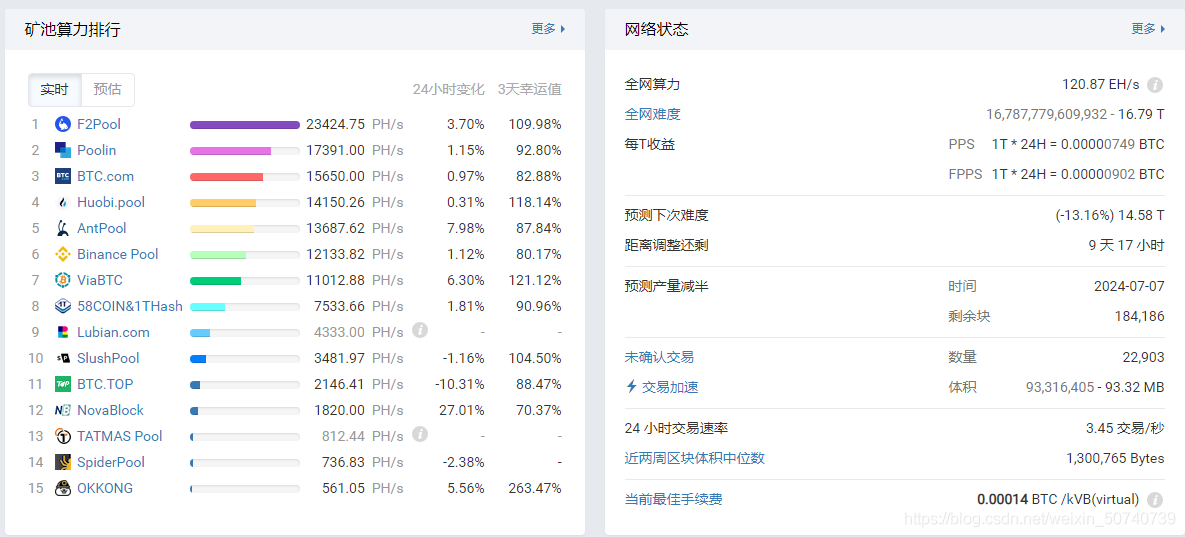Open the 全网难度 link
1185x537 pixels.
[653, 114]
